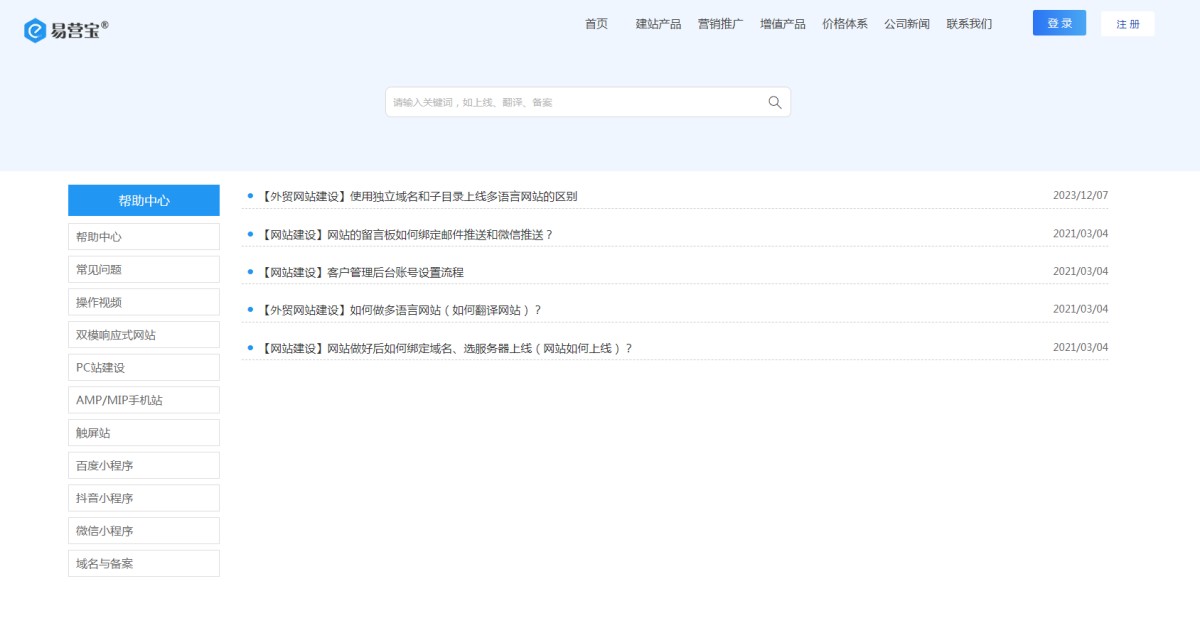The width and height of the screenshot is (1200, 623).
Task: Open the 增值产品 menu
Action: click(x=782, y=24)
